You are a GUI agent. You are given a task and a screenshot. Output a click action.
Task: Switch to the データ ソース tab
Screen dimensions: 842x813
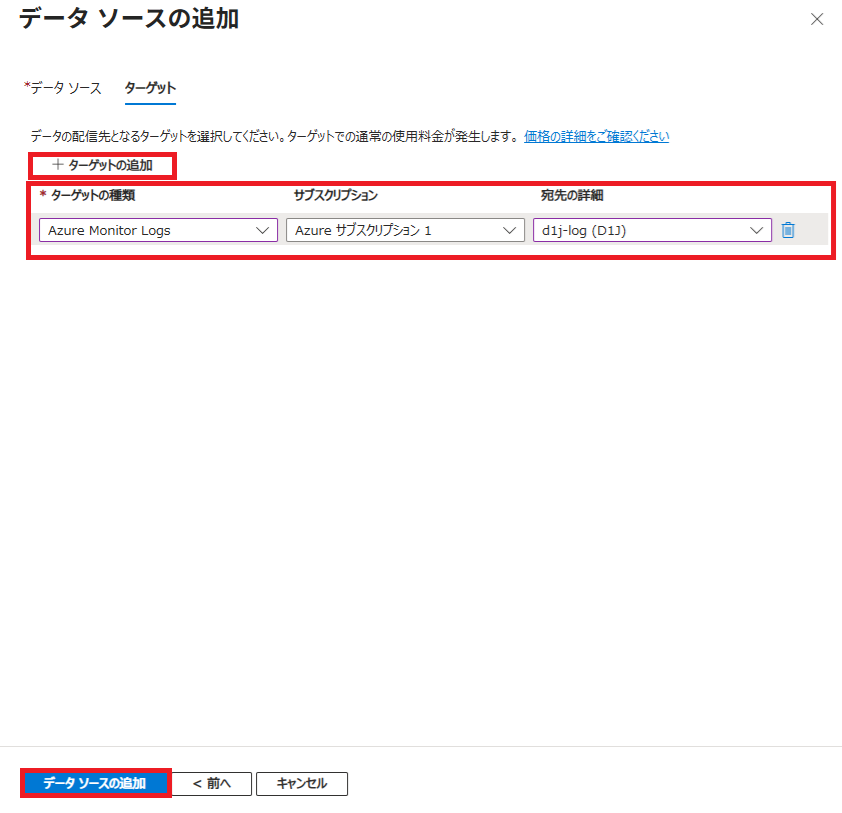65,88
